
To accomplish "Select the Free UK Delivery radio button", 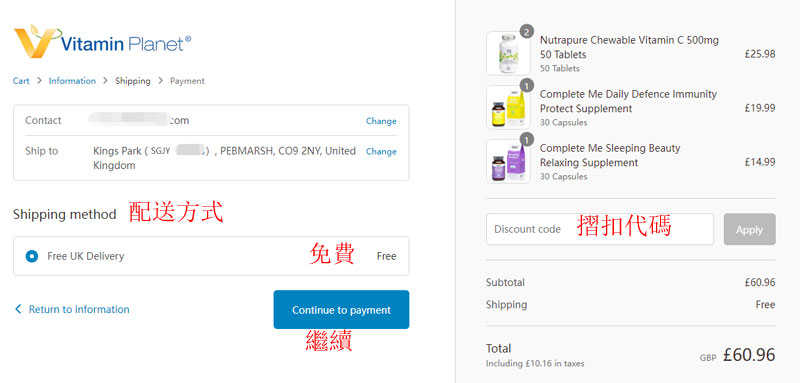I will [32, 256].
